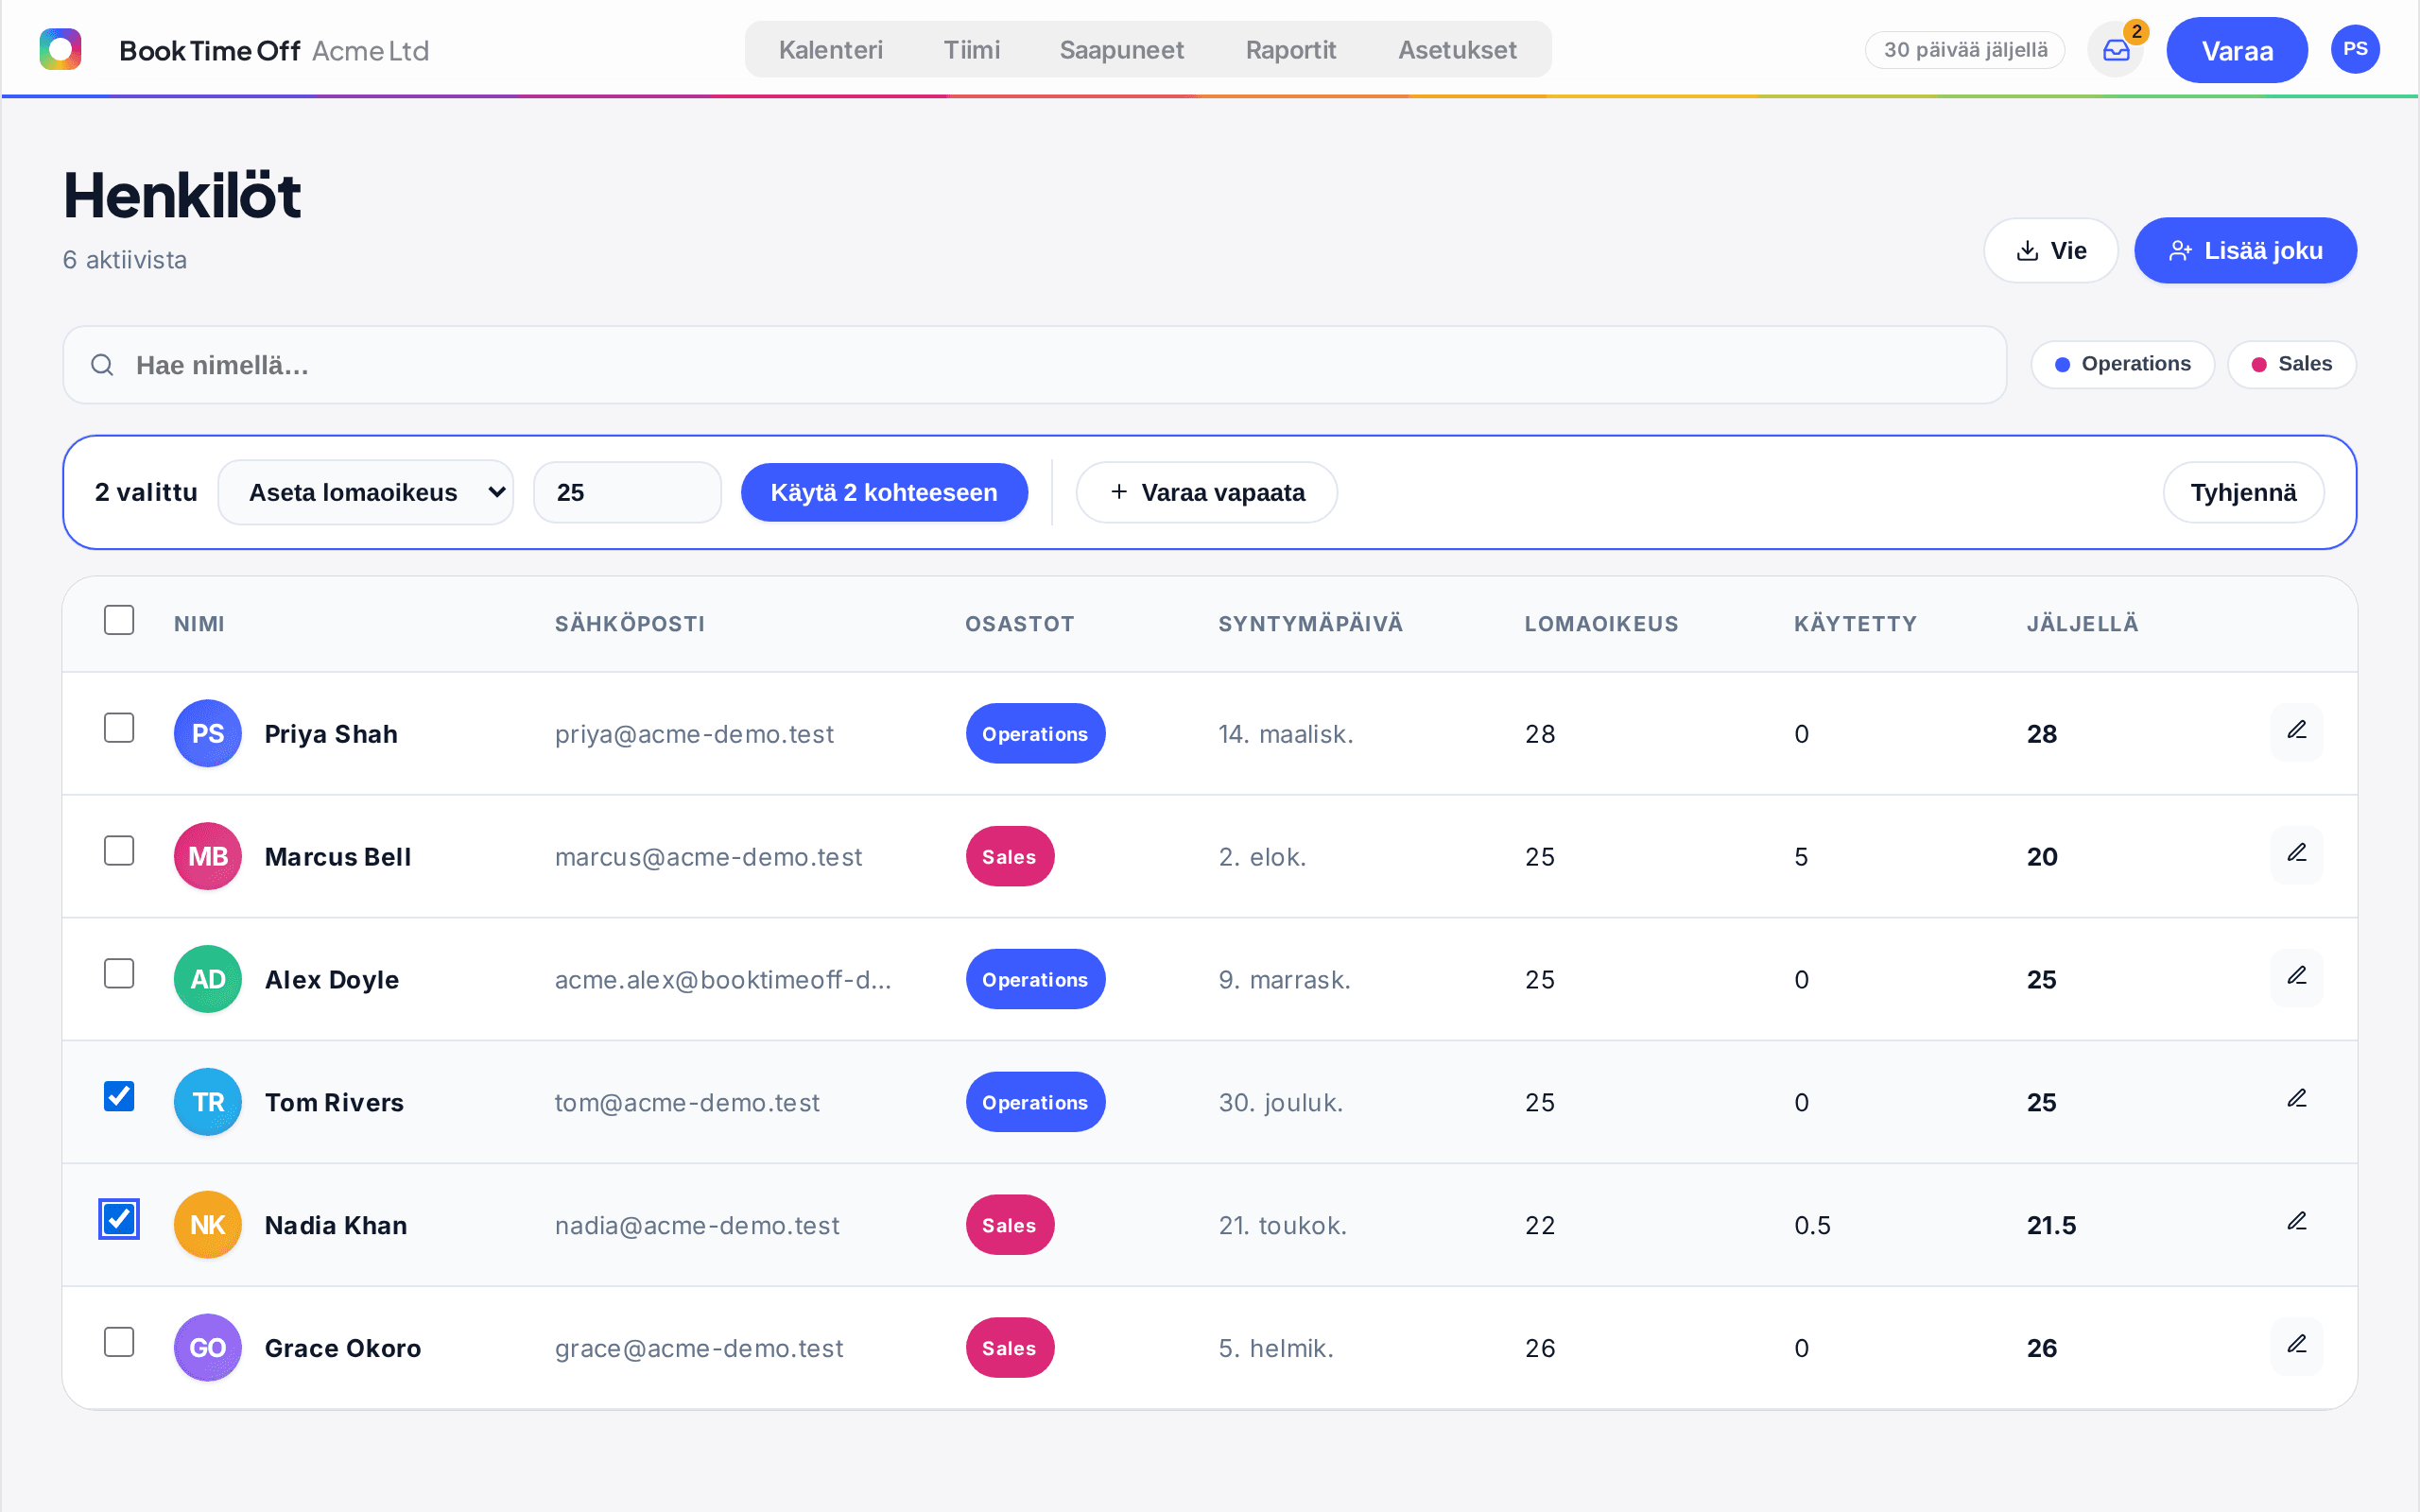
Task: Edit Nadia Khan with the pencil icon
Action: (2296, 1224)
